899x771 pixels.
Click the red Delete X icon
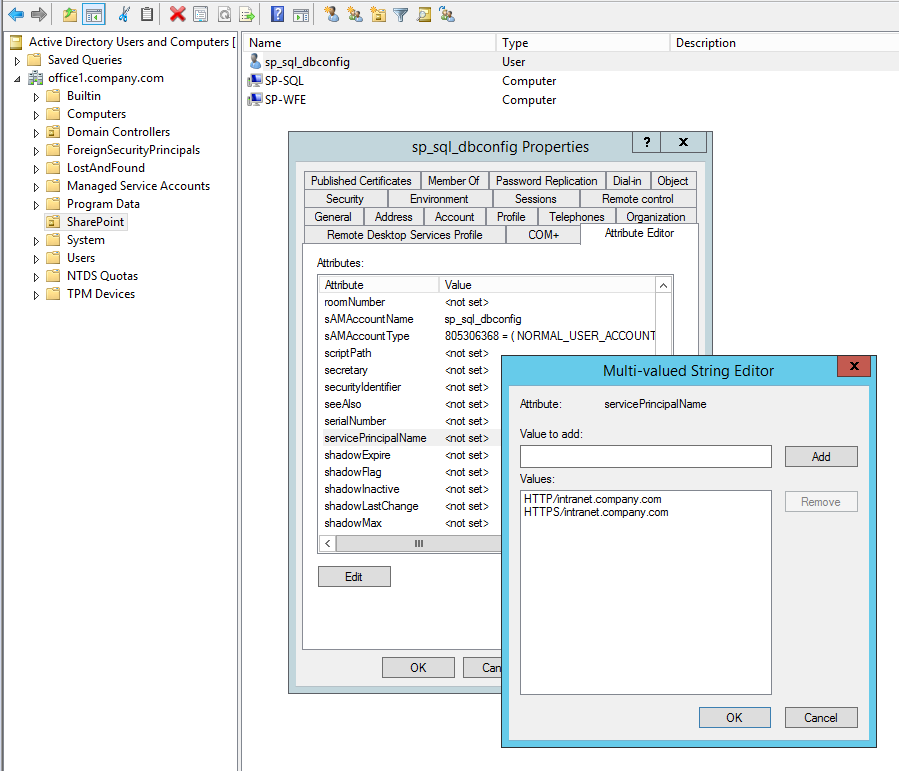tap(177, 14)
